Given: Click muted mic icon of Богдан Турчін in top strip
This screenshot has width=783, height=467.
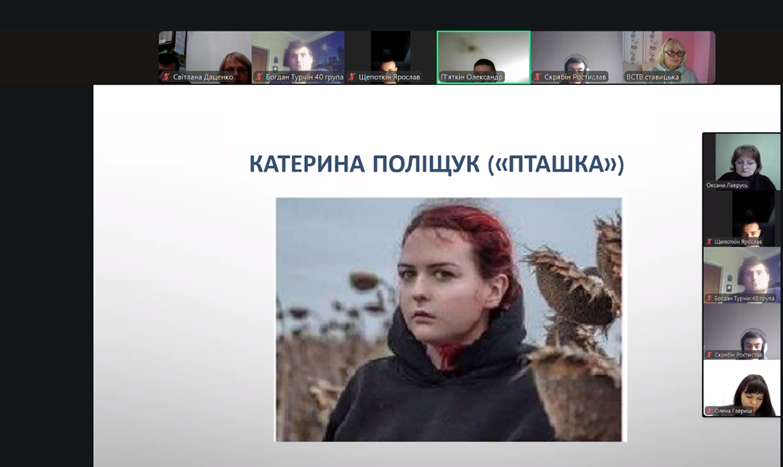Looking at the screenshot, I should click(259, 77).
